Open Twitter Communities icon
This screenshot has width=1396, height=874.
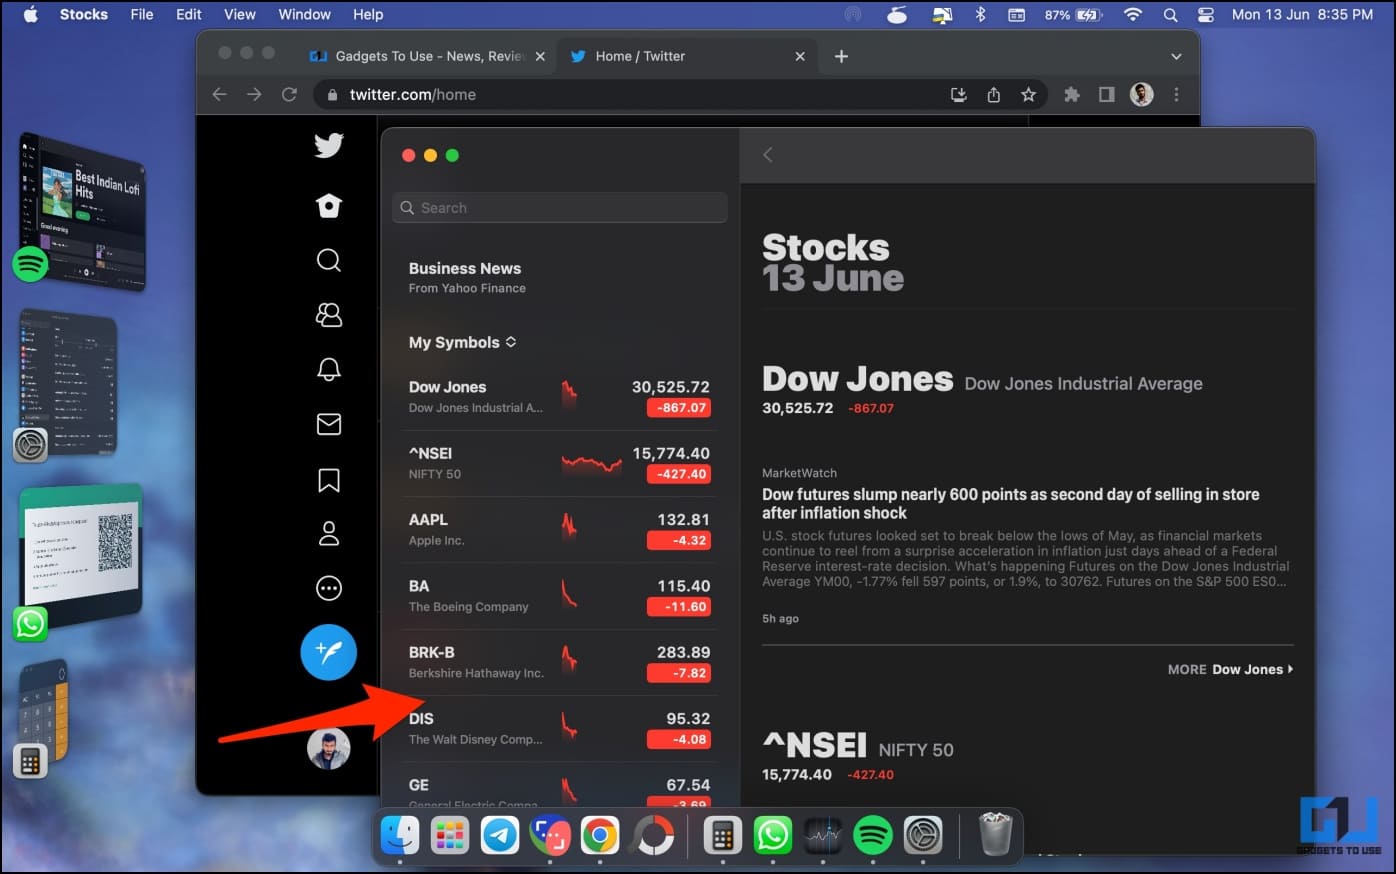click(329, 315)
